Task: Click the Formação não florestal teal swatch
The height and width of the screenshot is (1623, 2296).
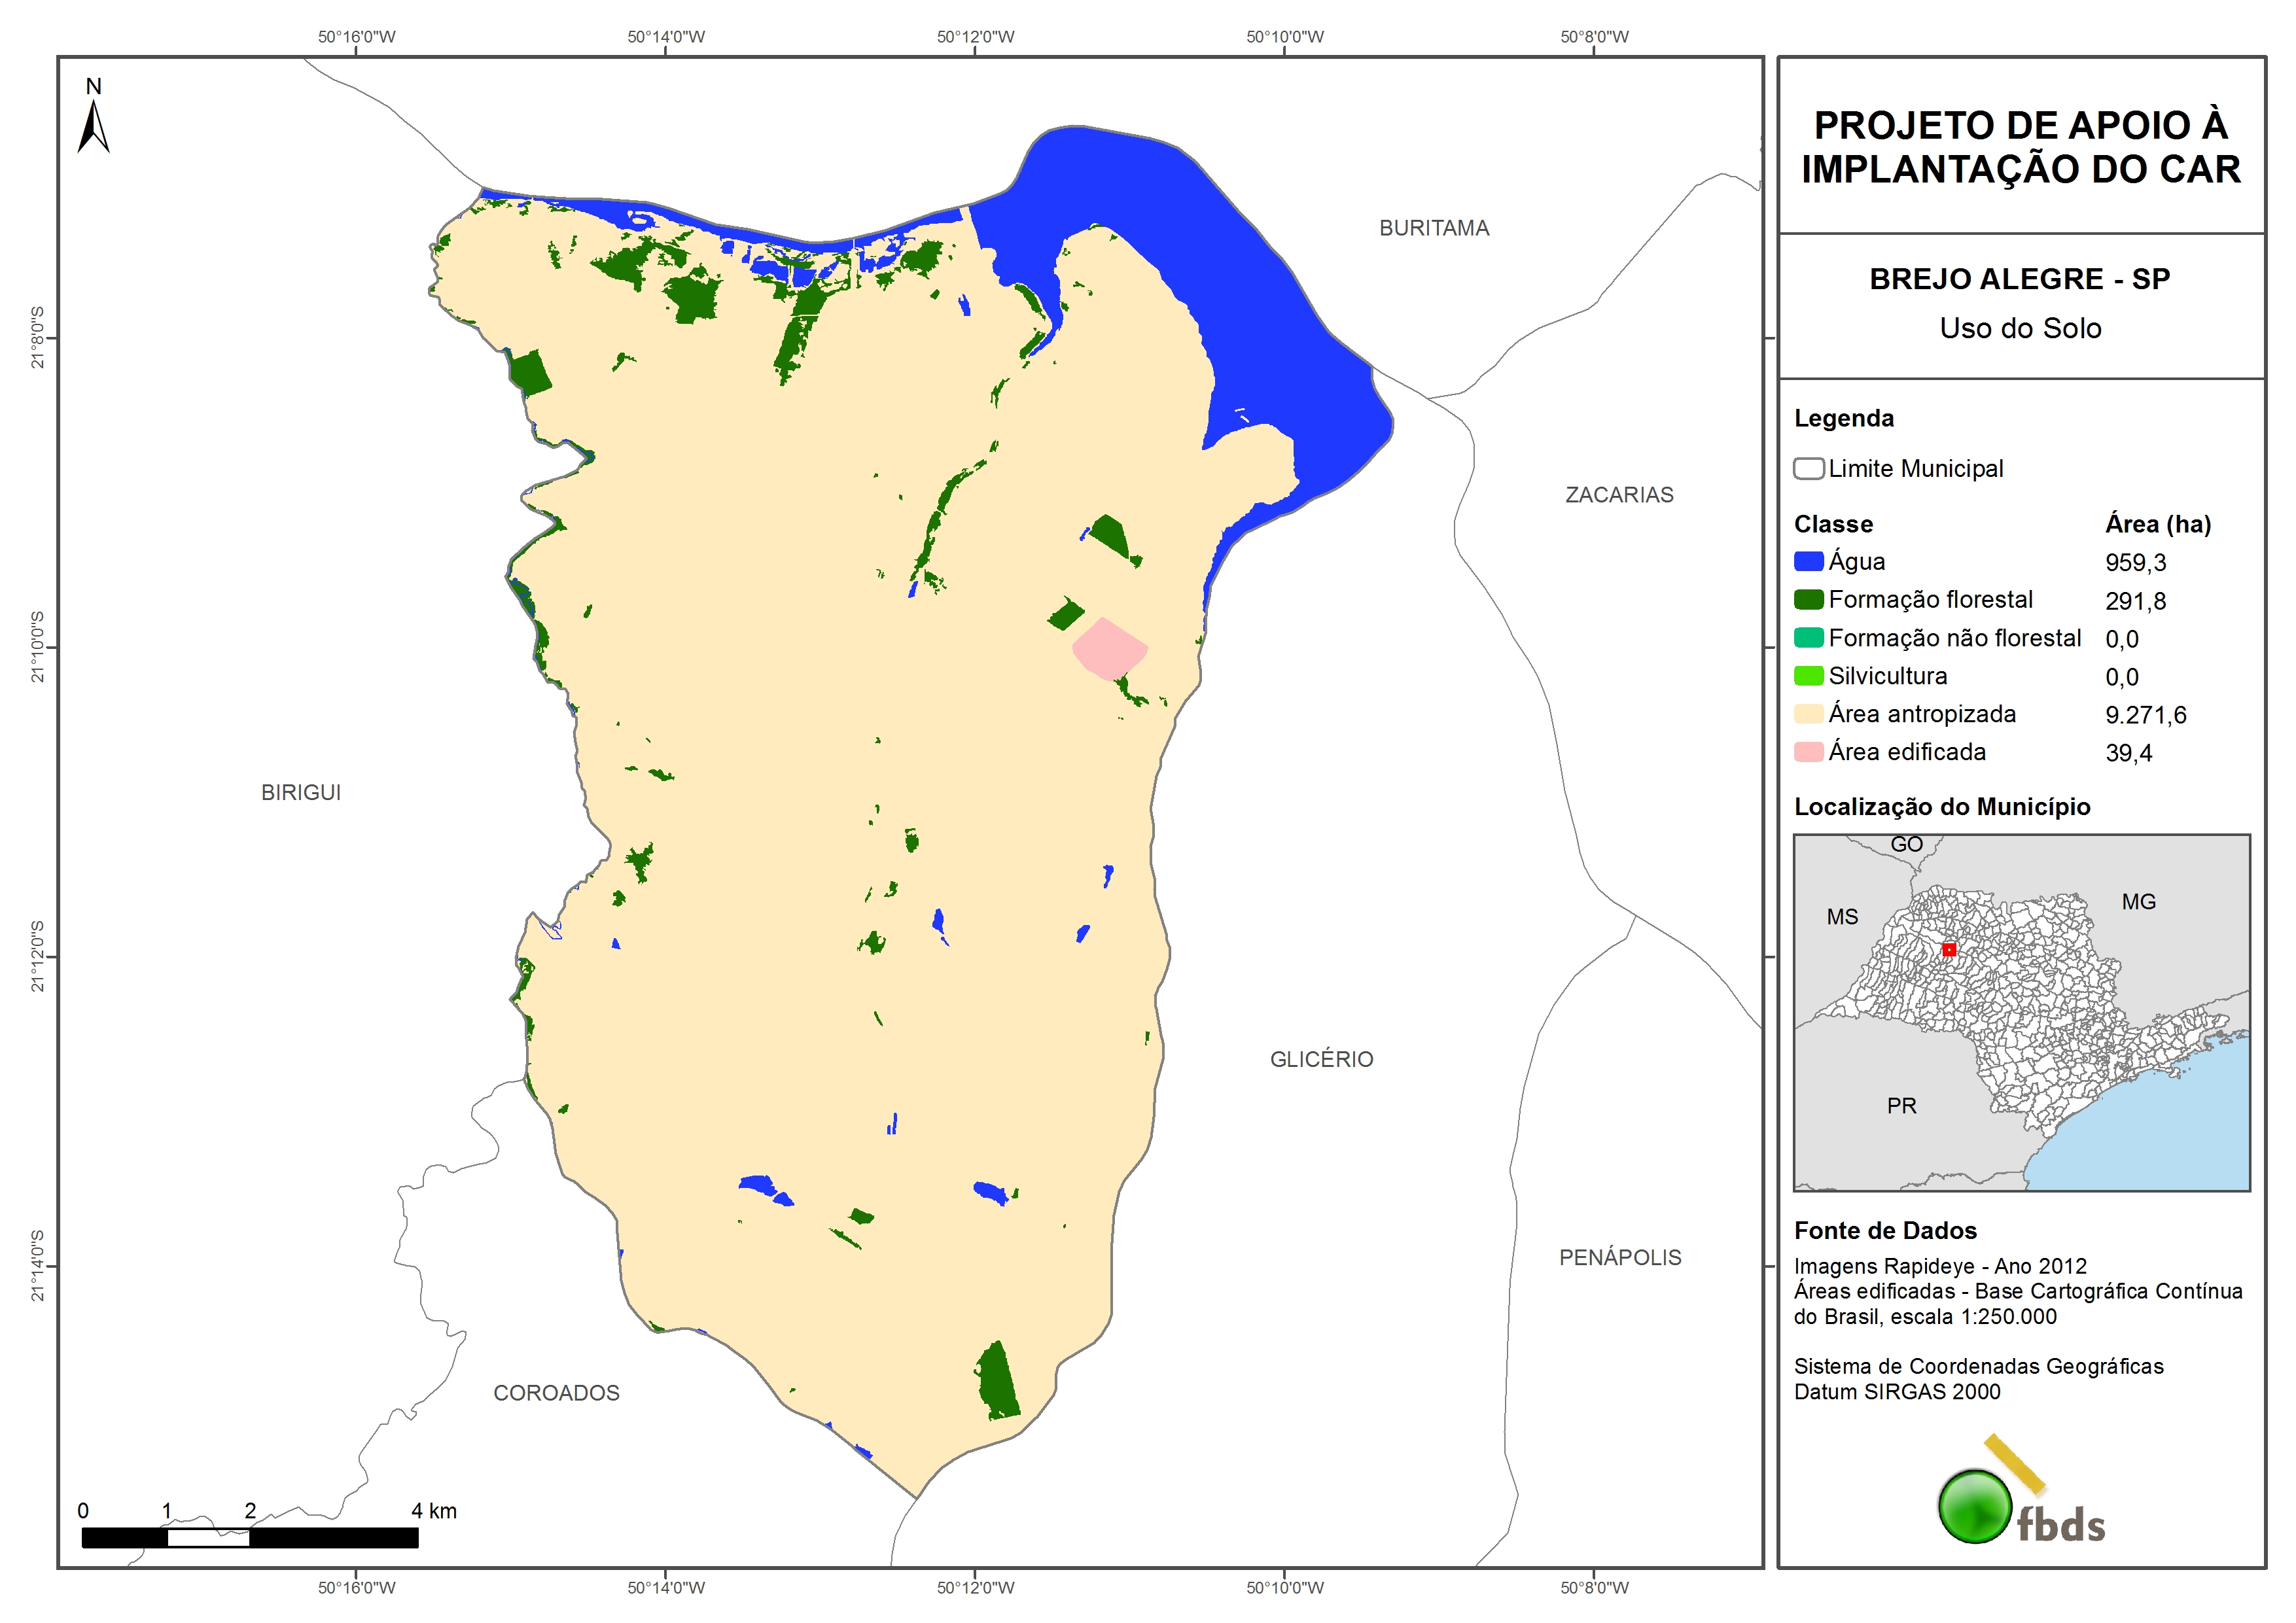Action: coord(1808,638)
